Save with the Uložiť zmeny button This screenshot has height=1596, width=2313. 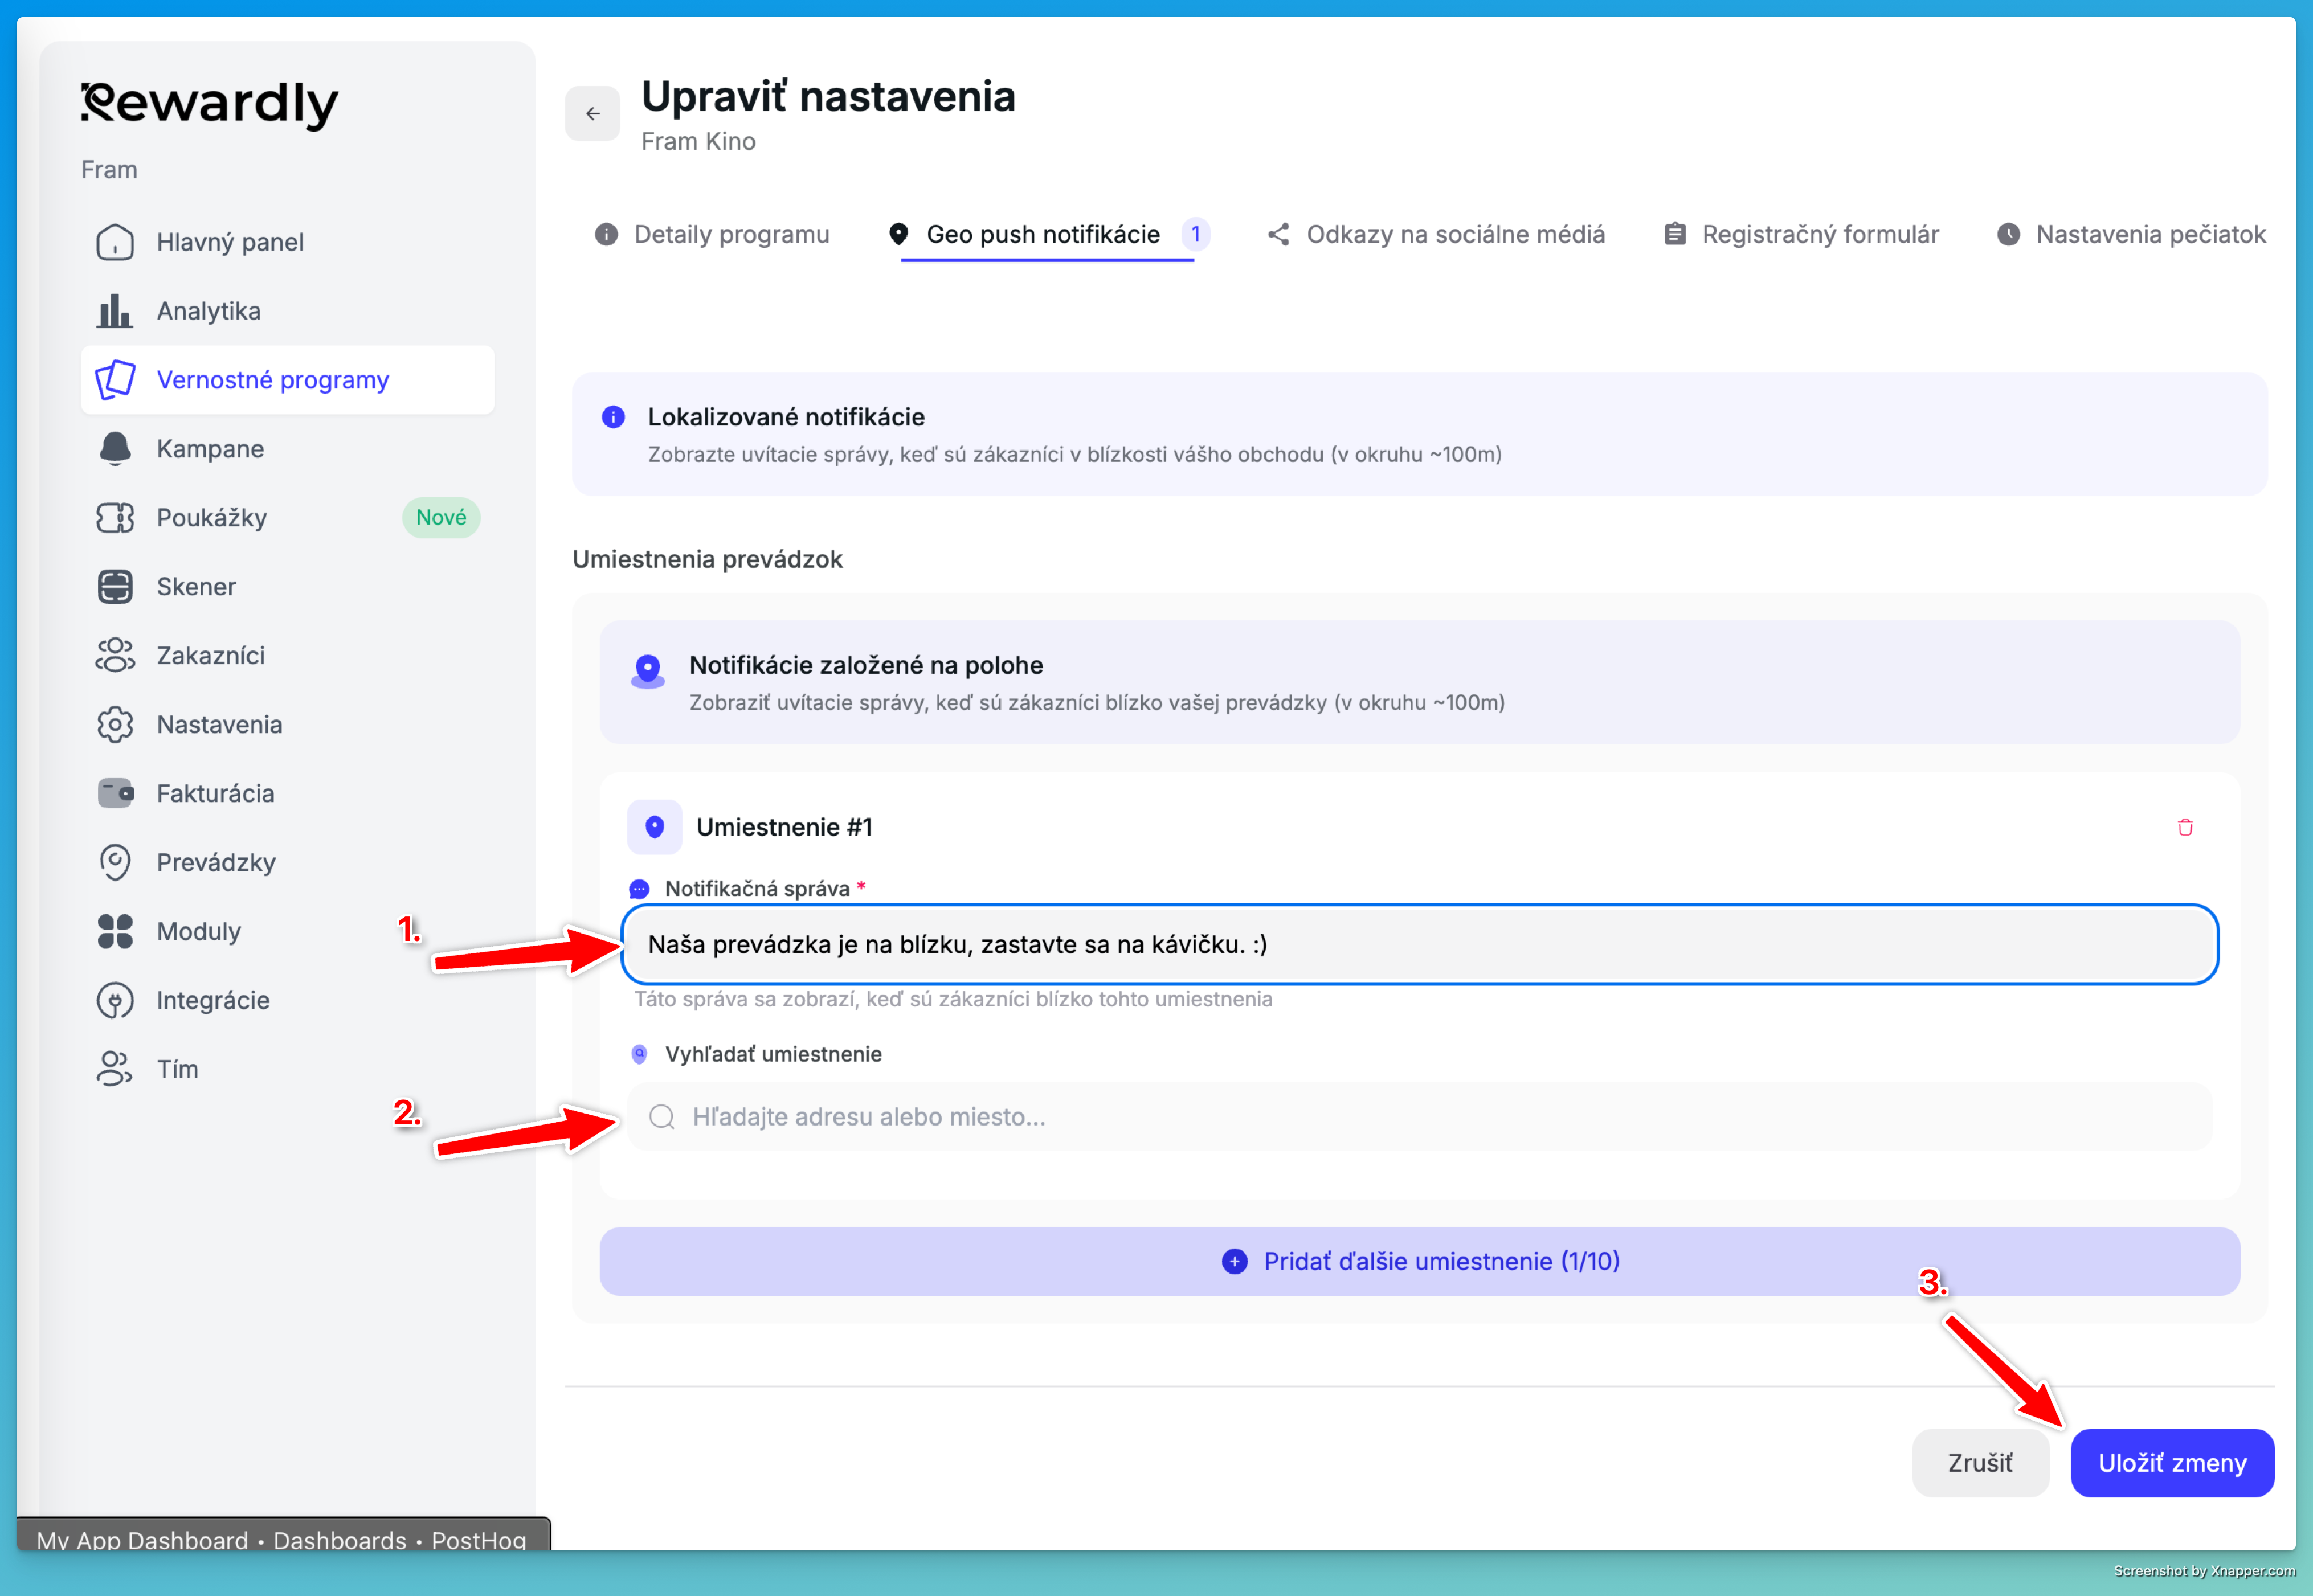coord(2173,1463)
